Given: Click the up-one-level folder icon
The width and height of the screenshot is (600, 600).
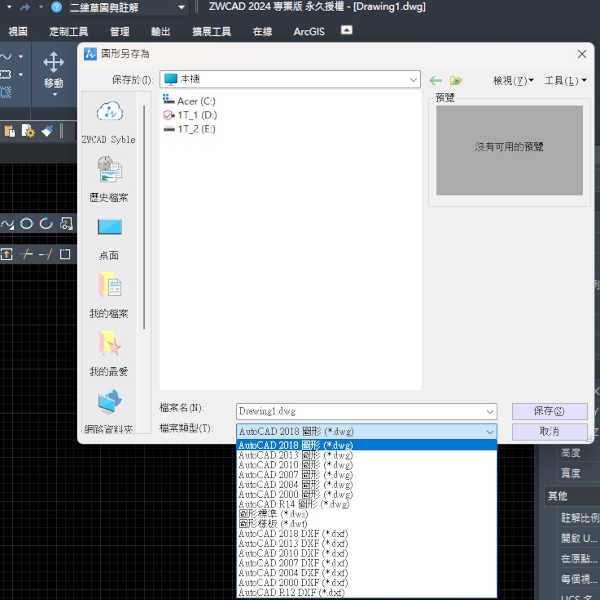Looking at the screenshot, I should tap(456, 80).
